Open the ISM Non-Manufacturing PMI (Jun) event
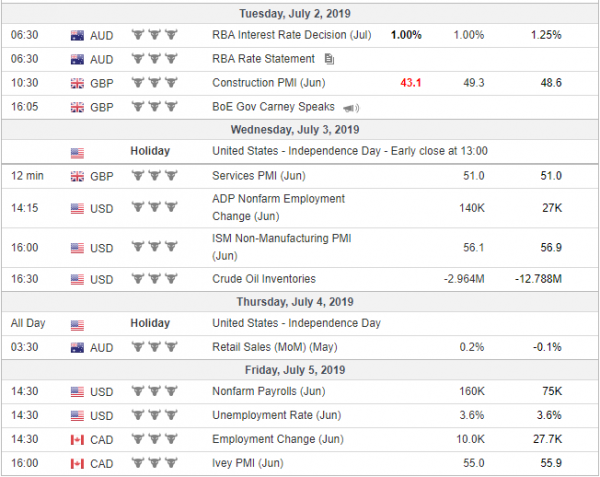 point(282,247)
